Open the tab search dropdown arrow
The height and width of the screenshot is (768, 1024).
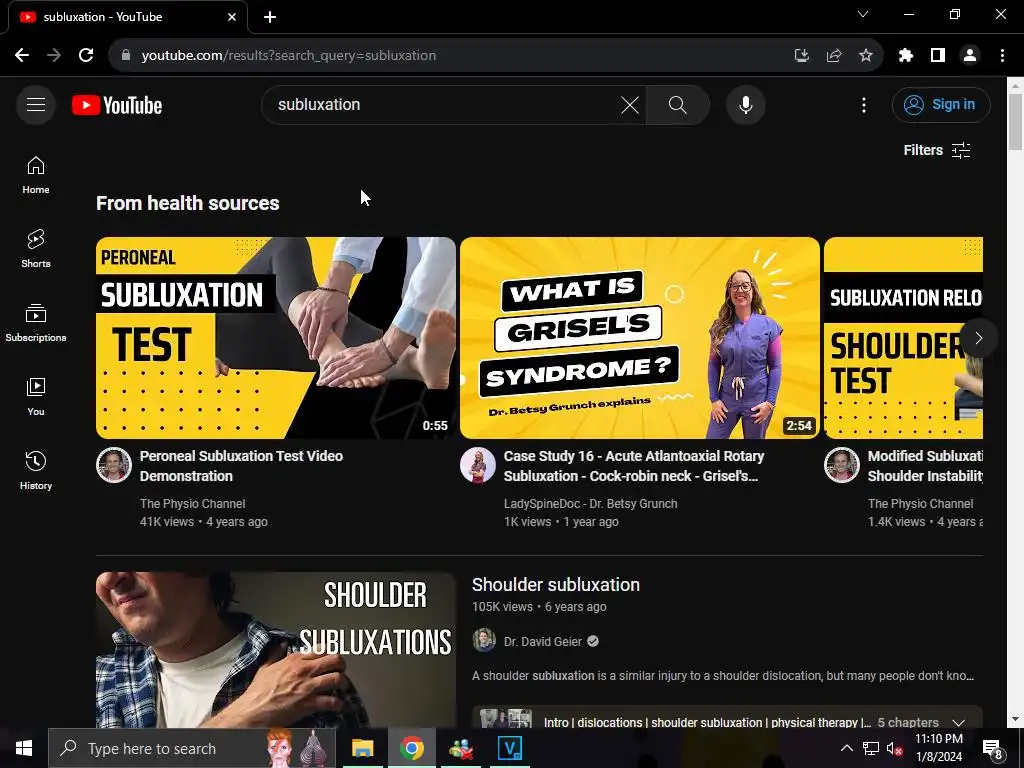(863, 14)
